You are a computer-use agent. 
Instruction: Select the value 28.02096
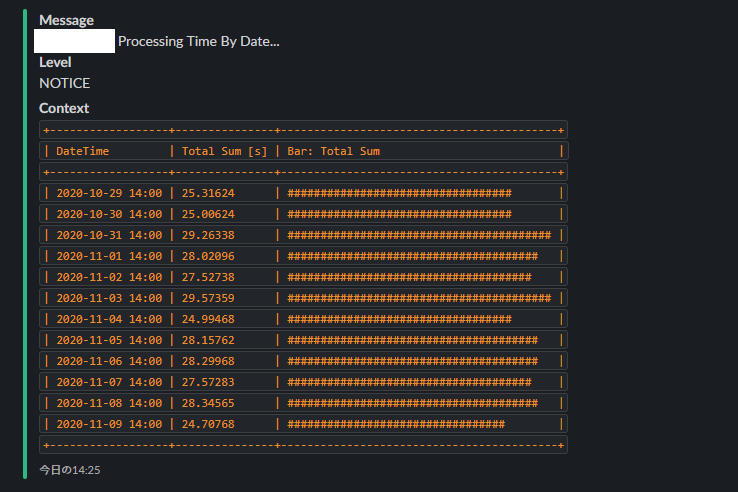pos(208,256)
